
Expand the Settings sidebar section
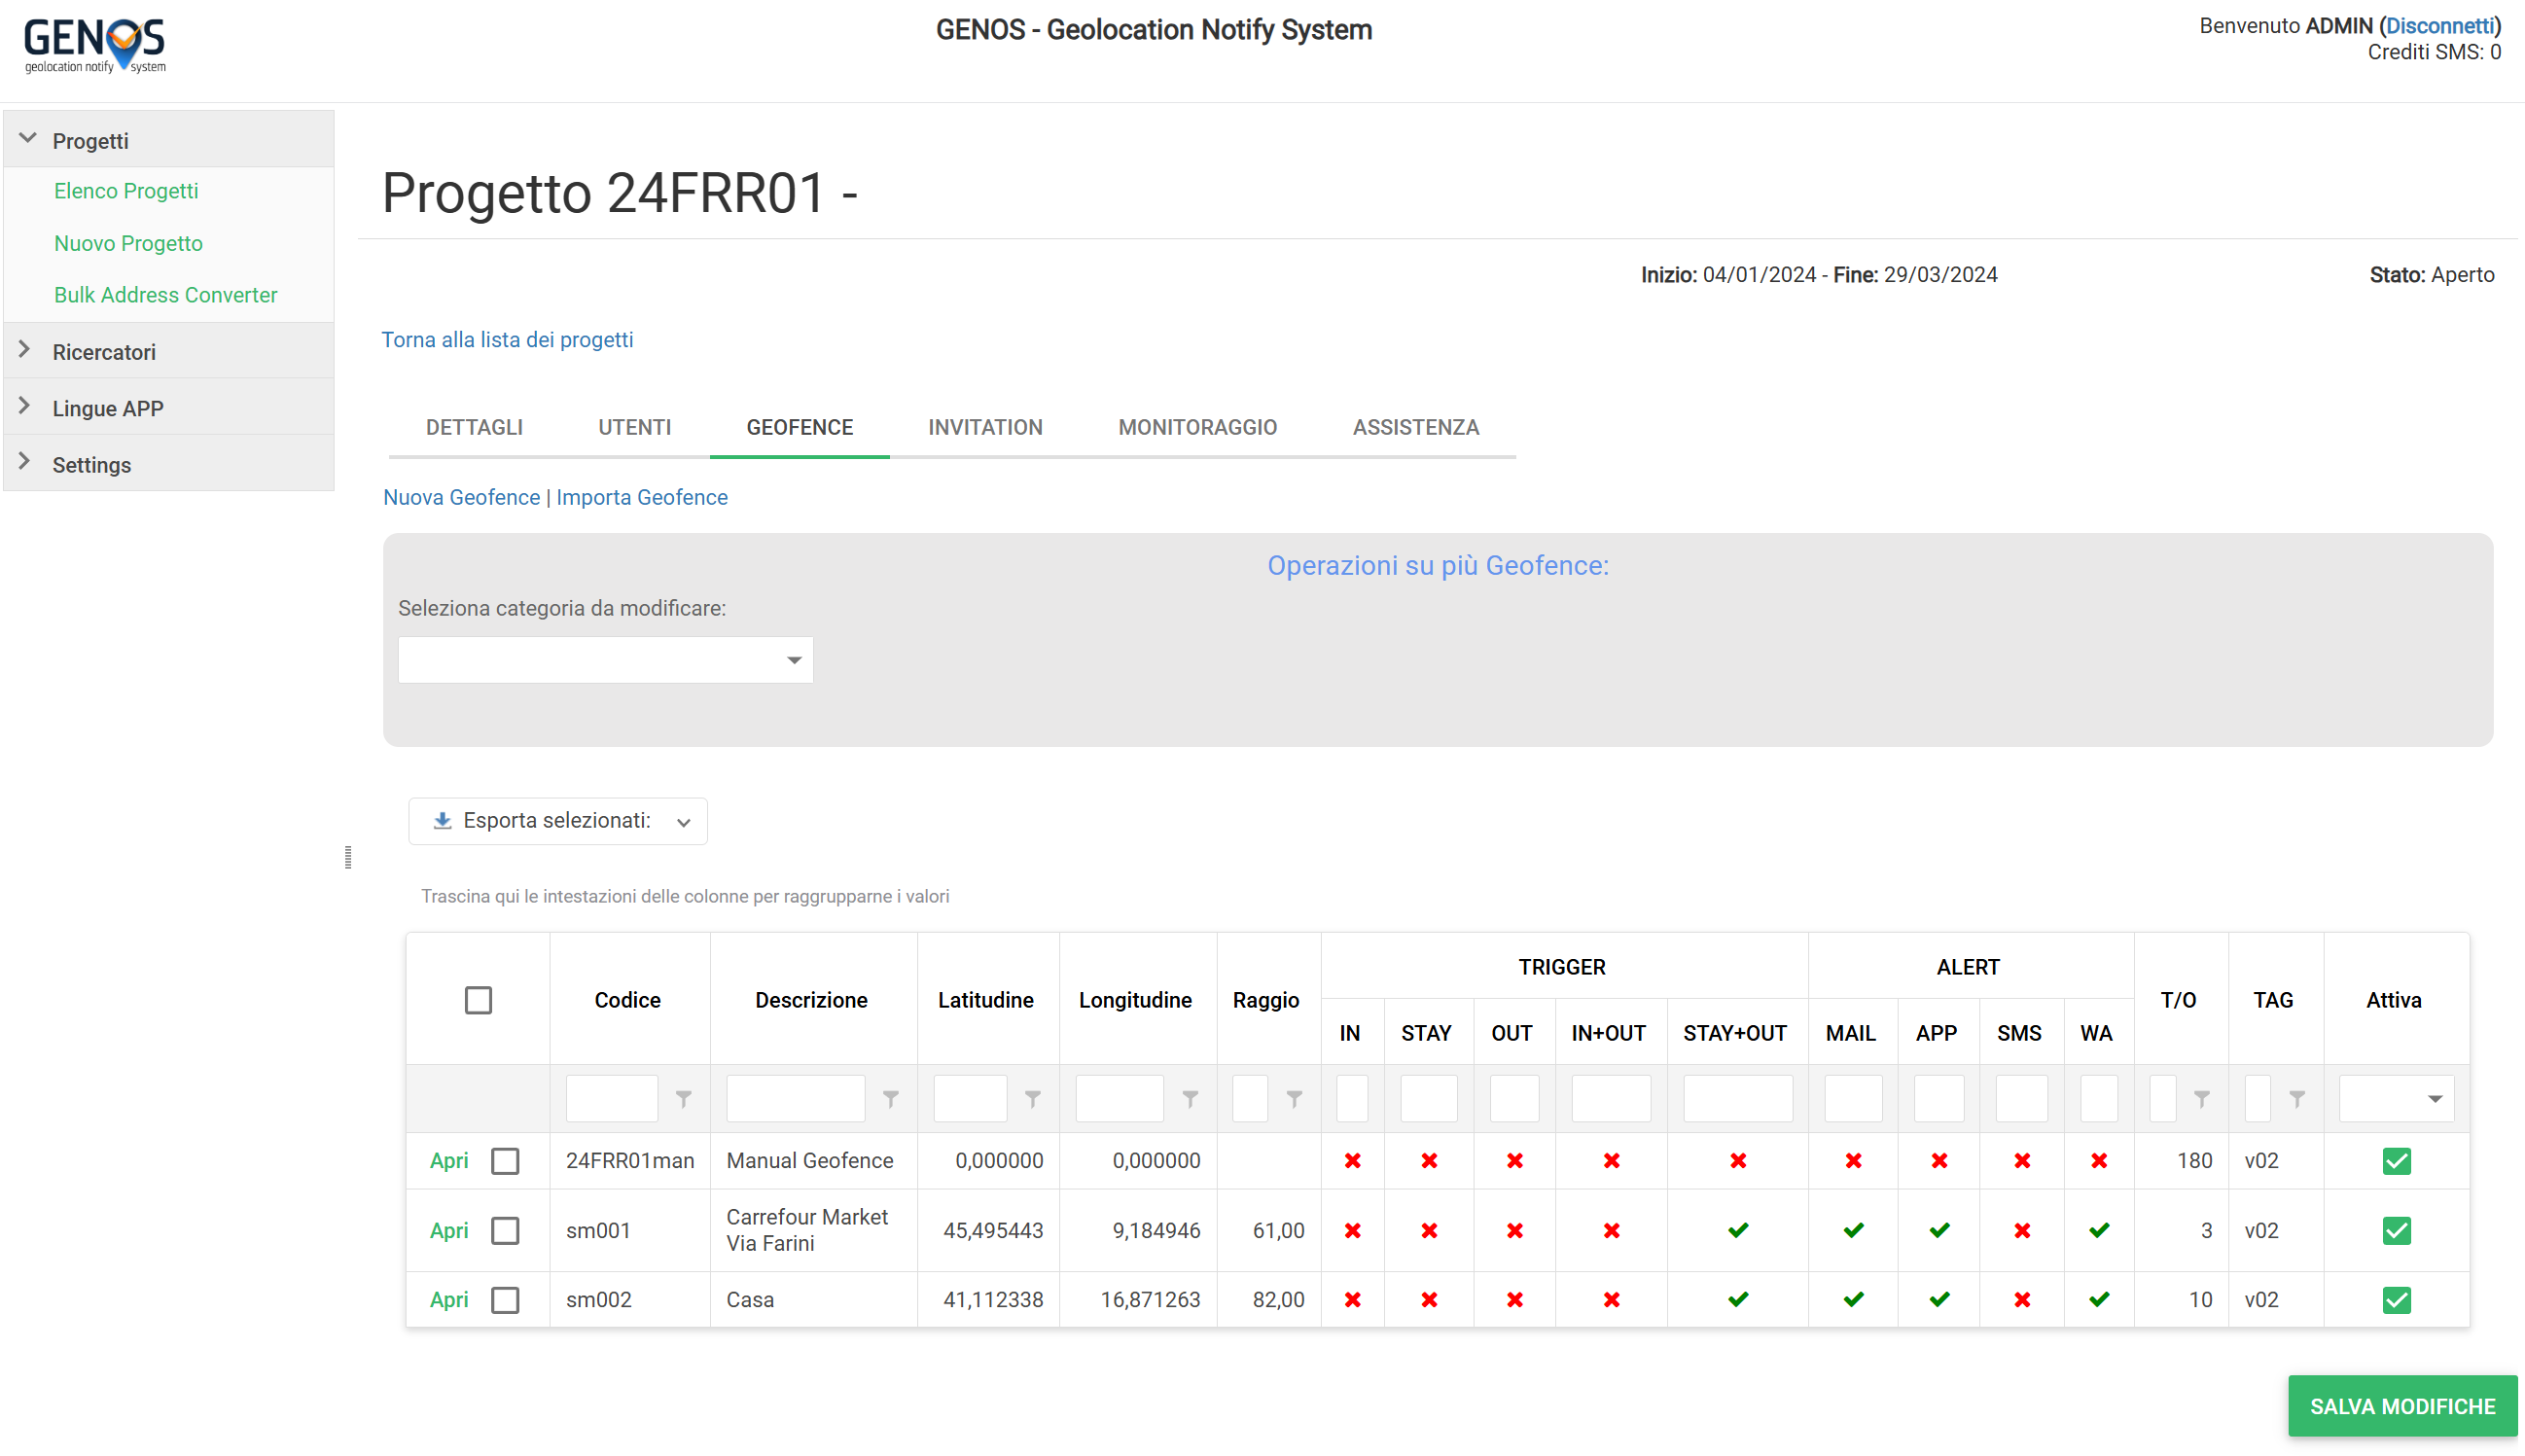click(168, 464)
